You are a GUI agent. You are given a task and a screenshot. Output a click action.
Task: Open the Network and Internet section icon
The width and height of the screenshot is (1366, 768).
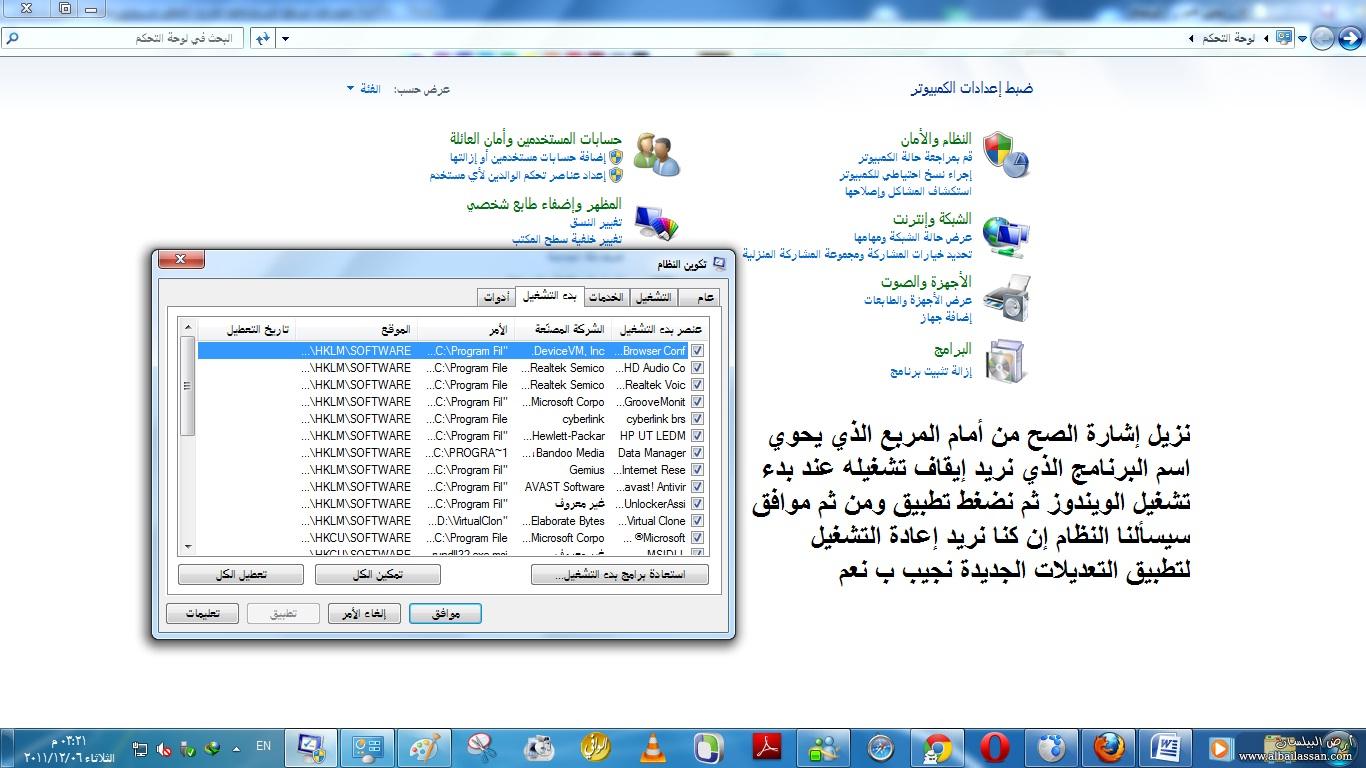(x=1007, y=235)
